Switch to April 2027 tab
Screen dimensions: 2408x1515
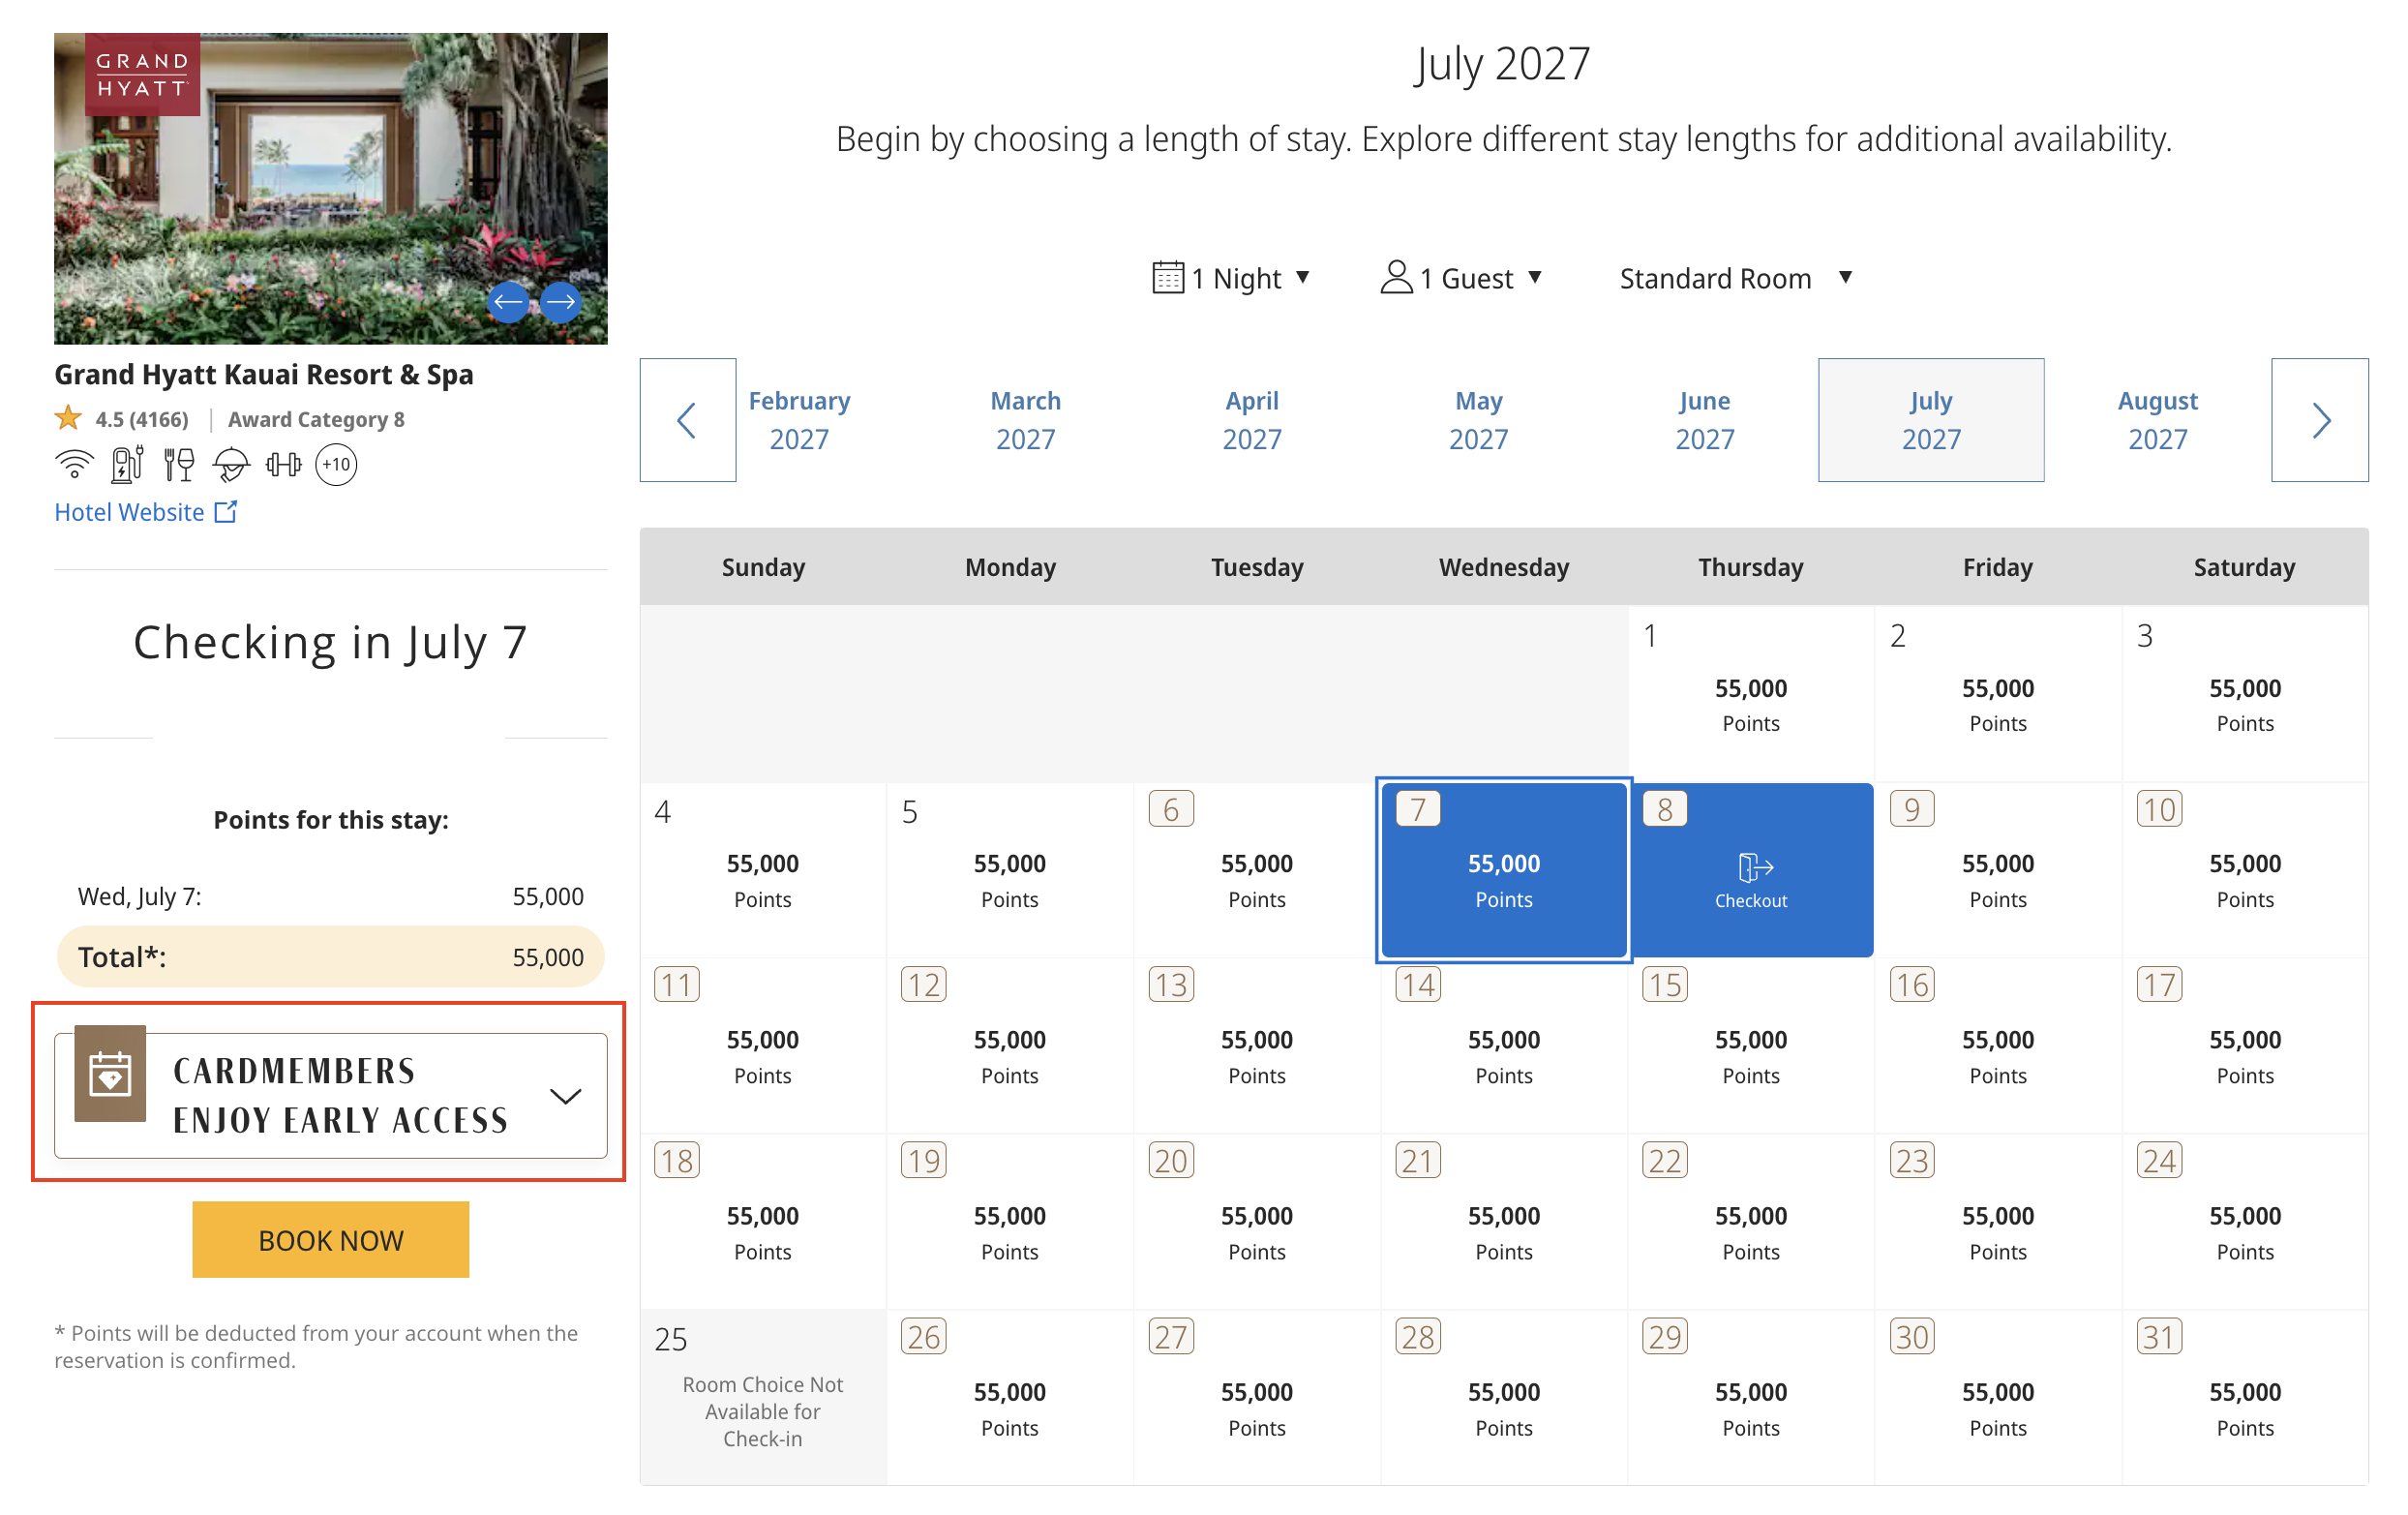click(1252, 420)
